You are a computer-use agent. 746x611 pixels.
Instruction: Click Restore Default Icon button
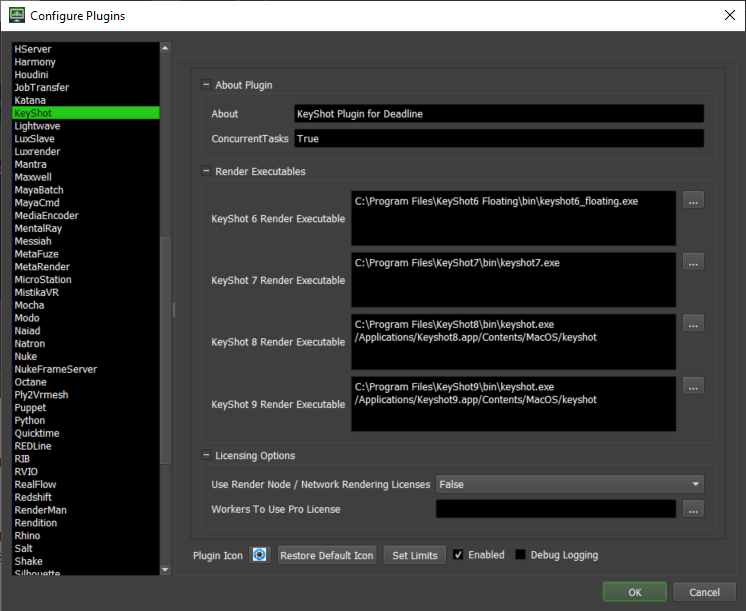click(327, 555)
